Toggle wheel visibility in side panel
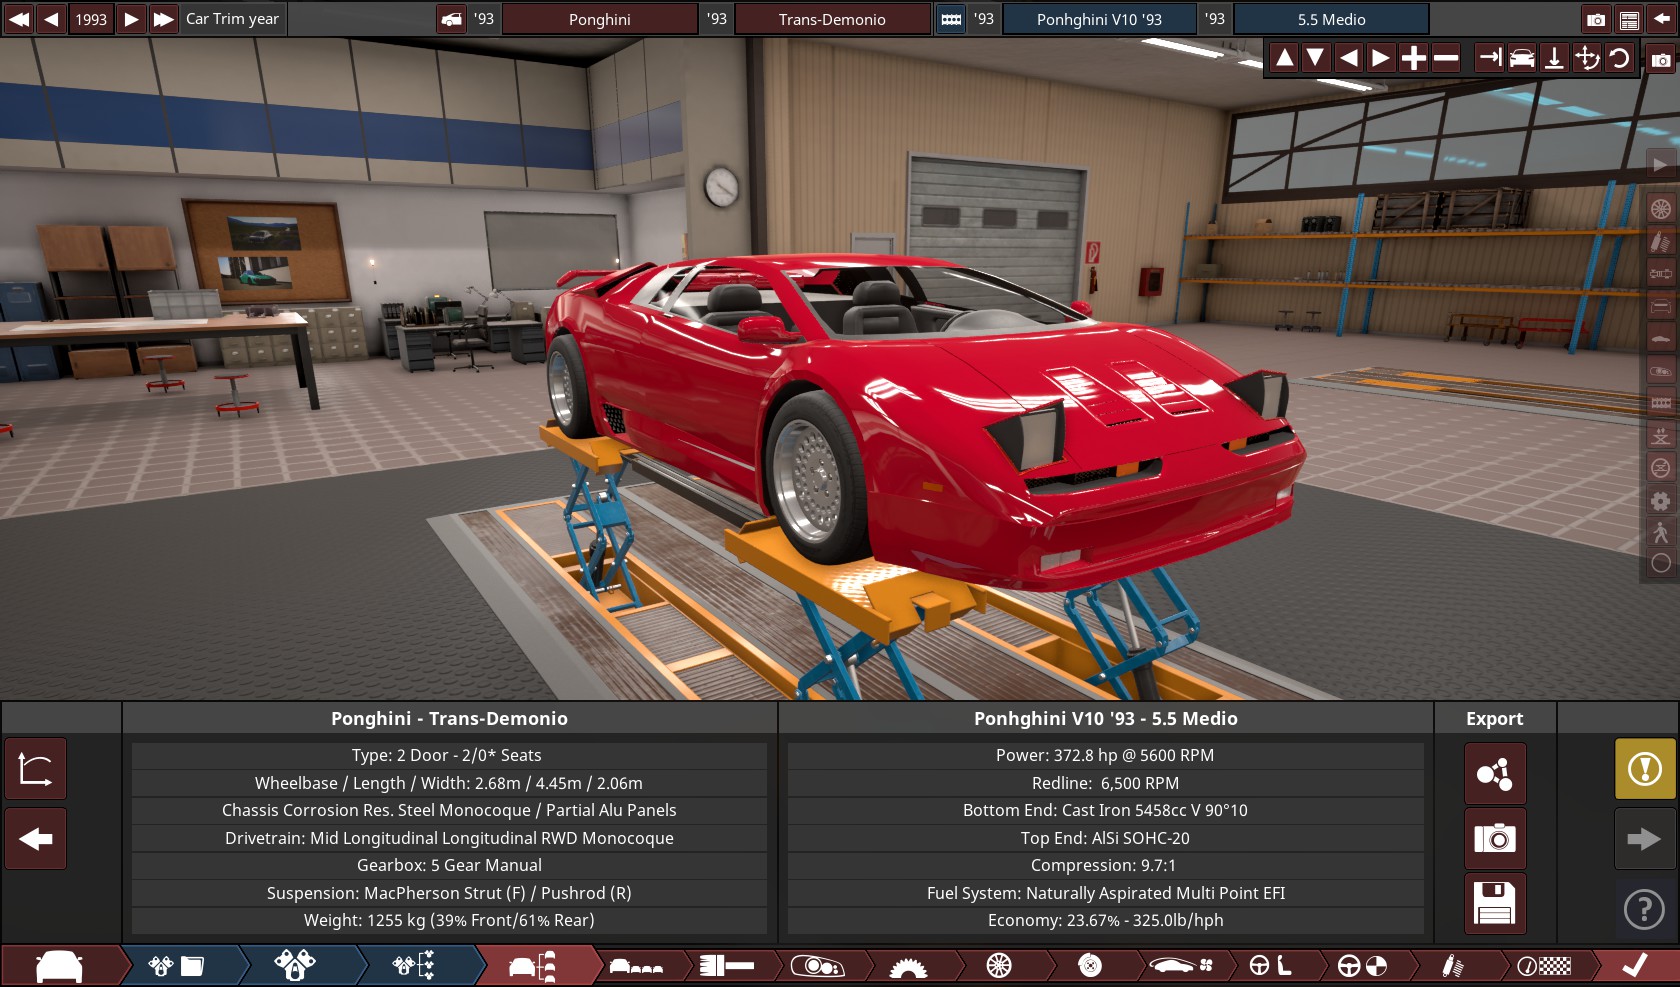Viewport: 1680px width, 987px height. (1661, 209)
